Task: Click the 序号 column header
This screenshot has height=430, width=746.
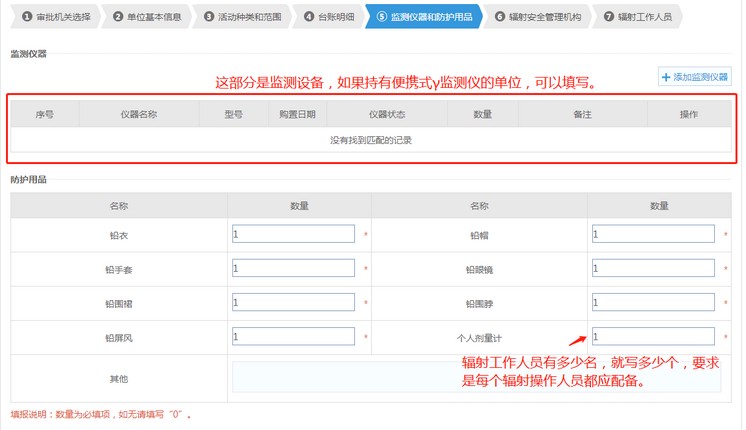Action: coord(44,114)
